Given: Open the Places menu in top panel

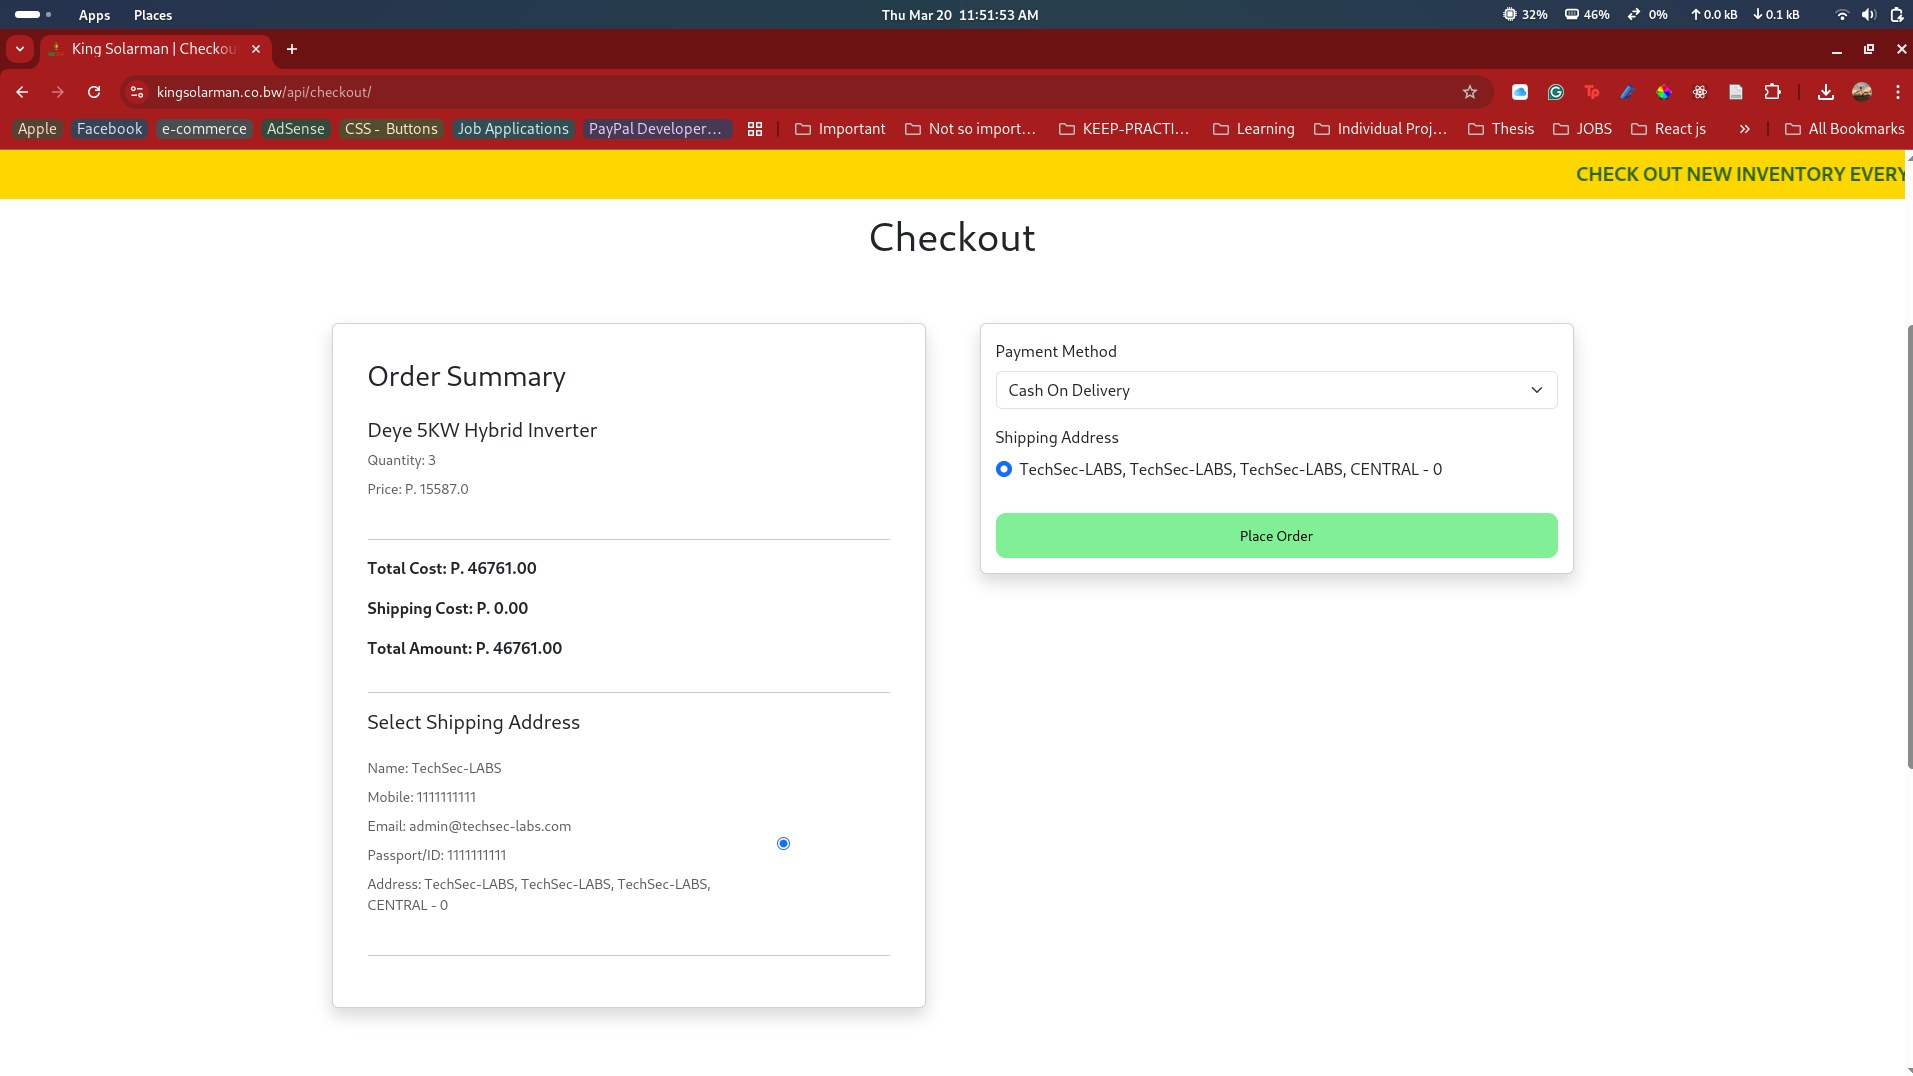Looking at the screenshot, I should 153,15.
